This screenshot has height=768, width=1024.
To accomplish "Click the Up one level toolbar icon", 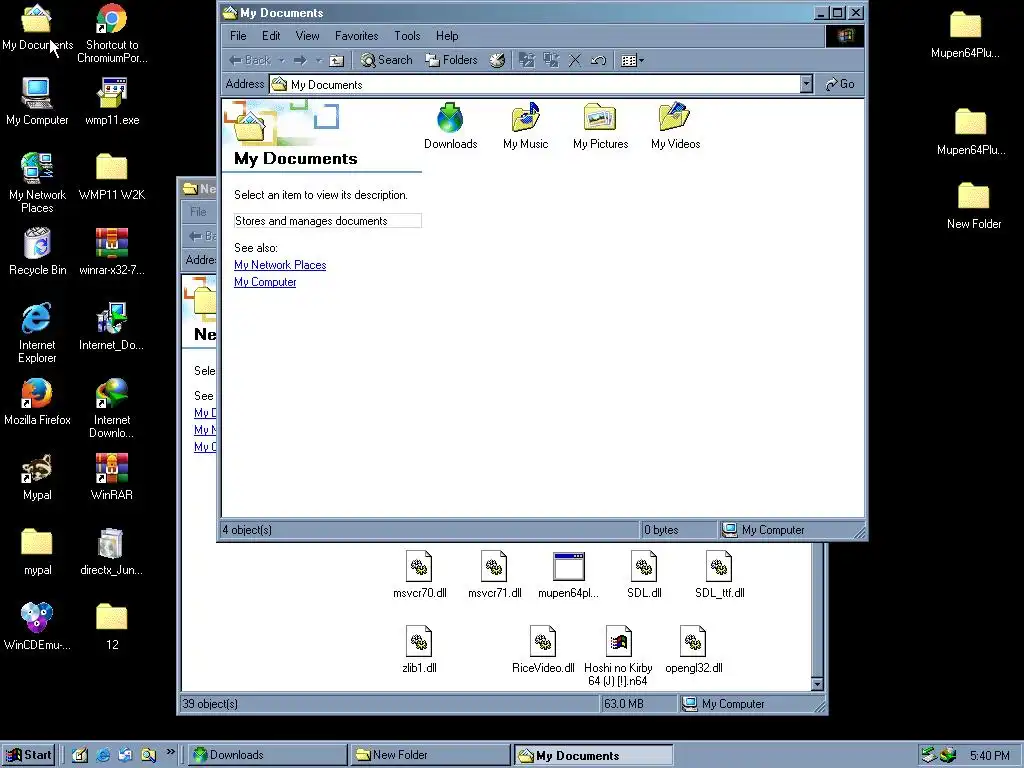I will (336, 61).
